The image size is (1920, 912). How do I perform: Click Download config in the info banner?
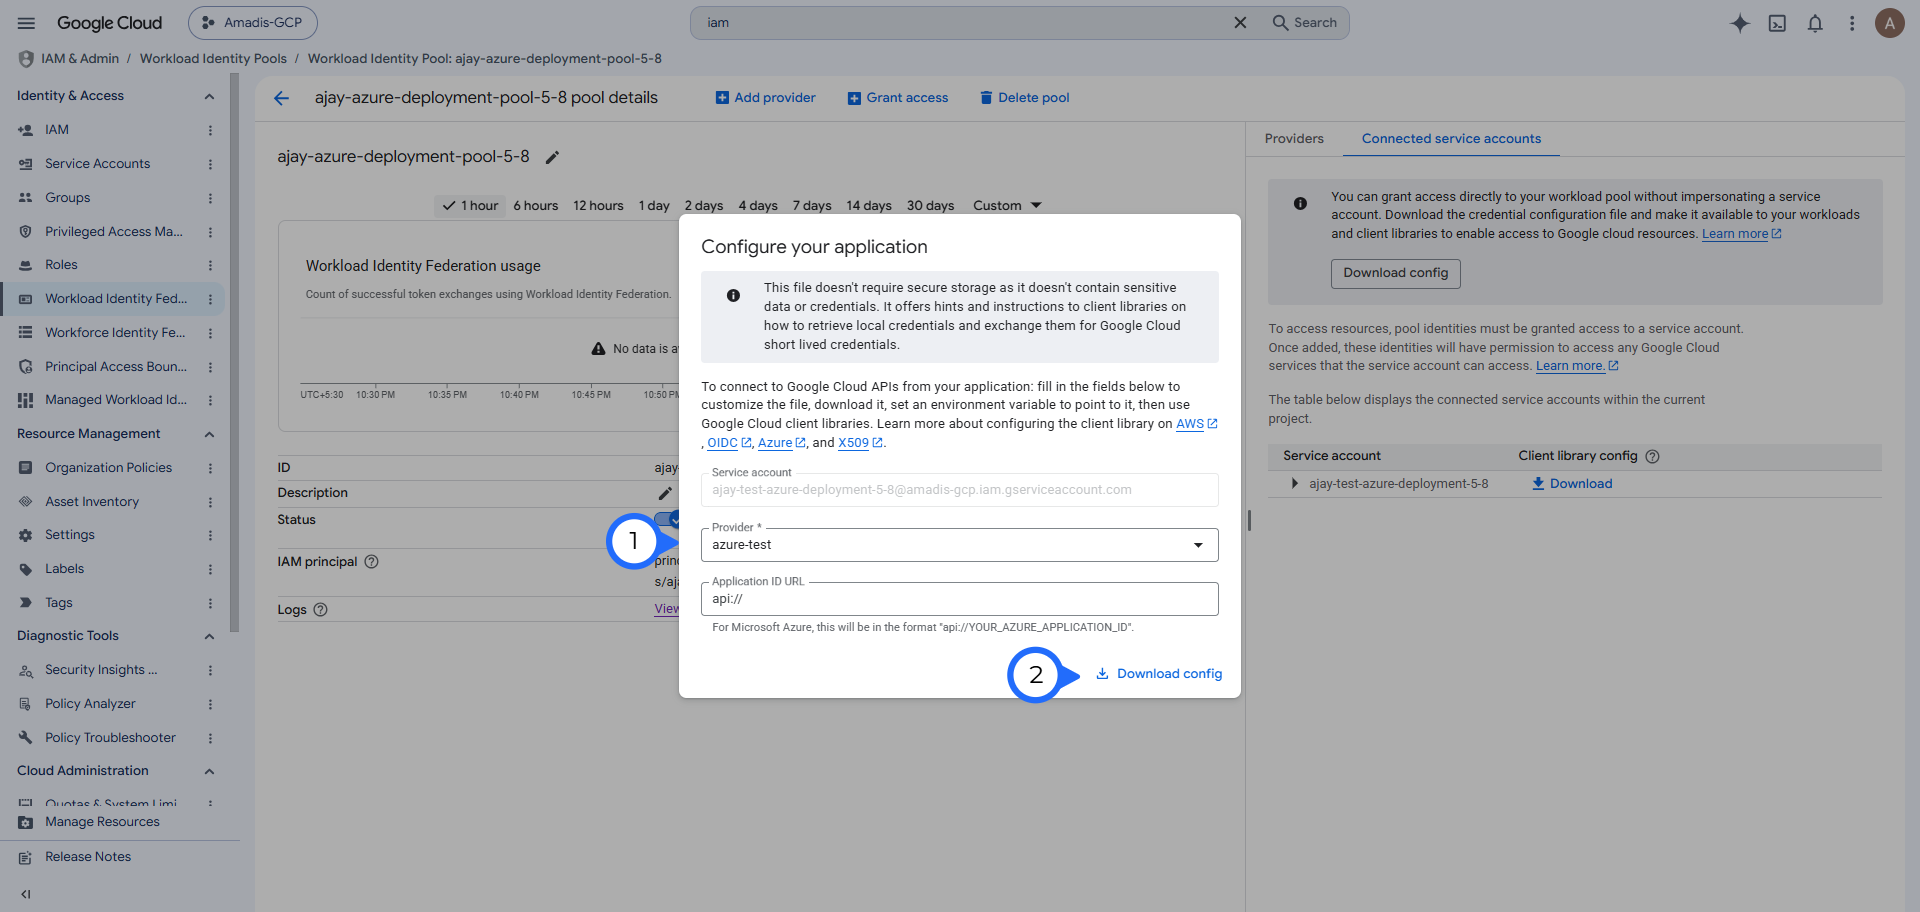(x=1395, y=273)
